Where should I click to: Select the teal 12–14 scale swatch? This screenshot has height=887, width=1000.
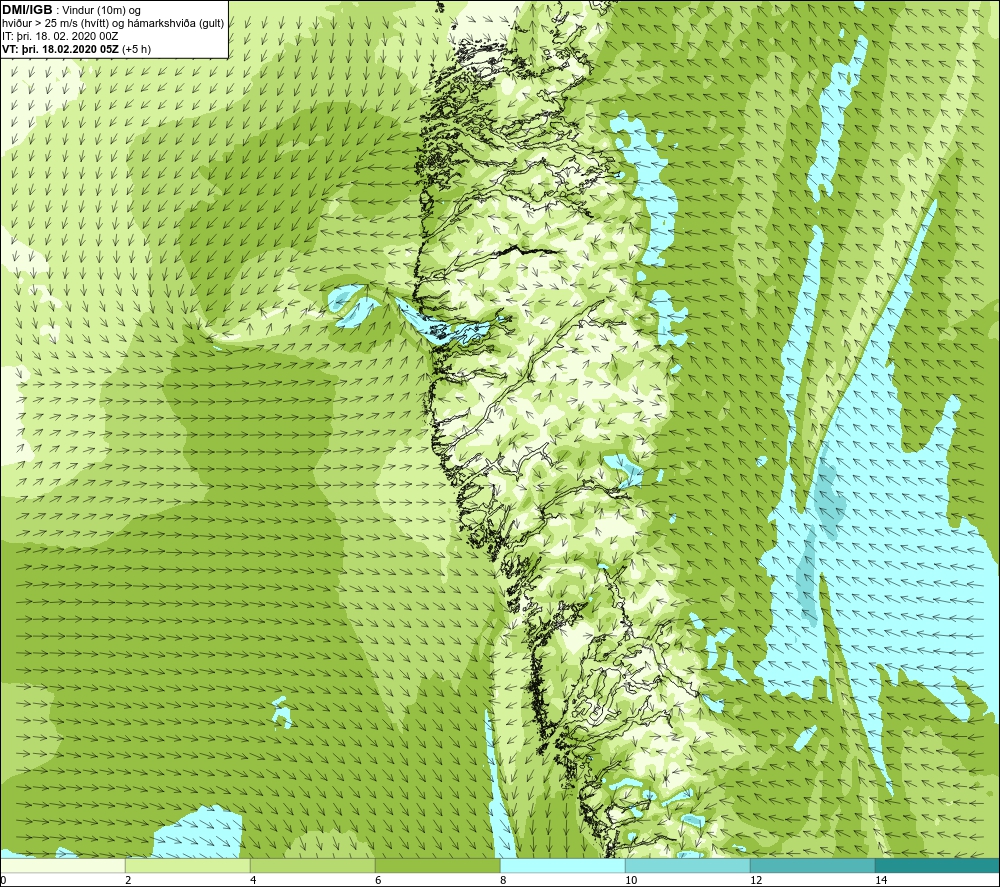click(812, 865)
